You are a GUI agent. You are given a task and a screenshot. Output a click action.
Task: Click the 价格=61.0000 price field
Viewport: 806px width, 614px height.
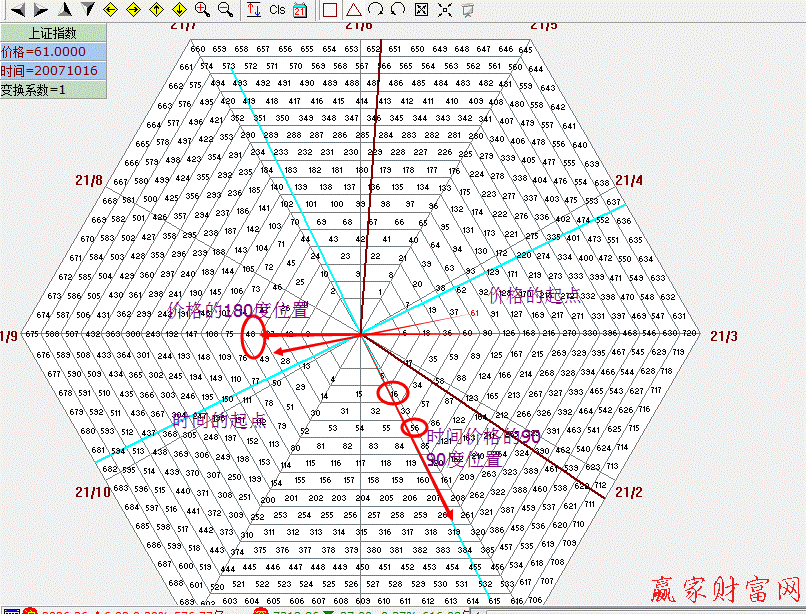click(53, 51)
